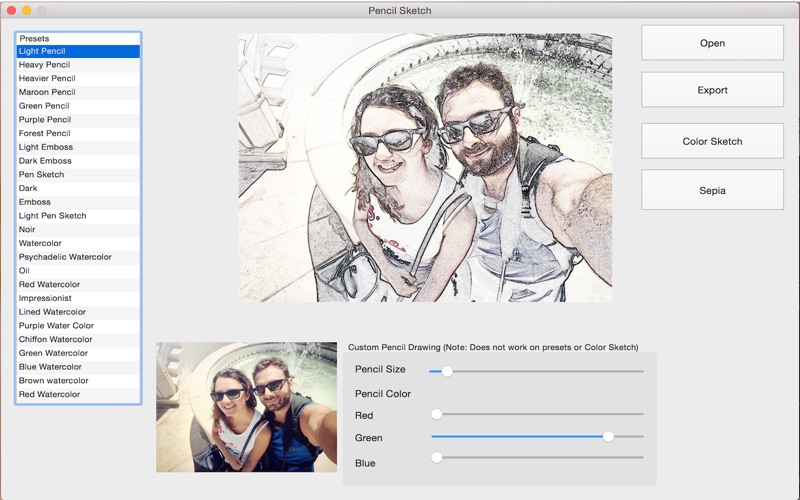Choose the Pen Sketch preset
This screenshot has width=800, height=500.
pos(41,175)
